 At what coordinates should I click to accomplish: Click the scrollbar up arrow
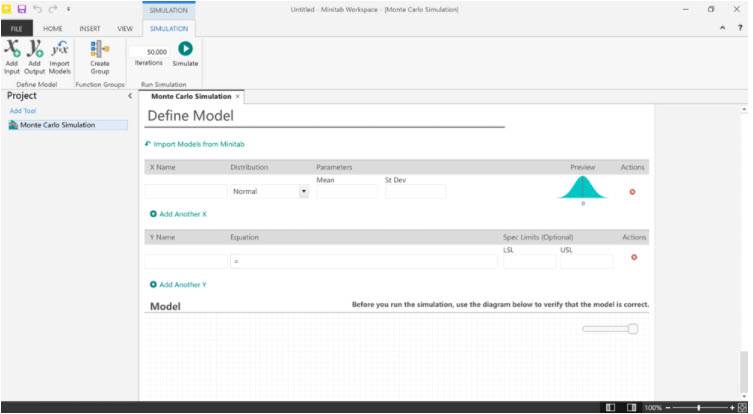tap(744, 110)
